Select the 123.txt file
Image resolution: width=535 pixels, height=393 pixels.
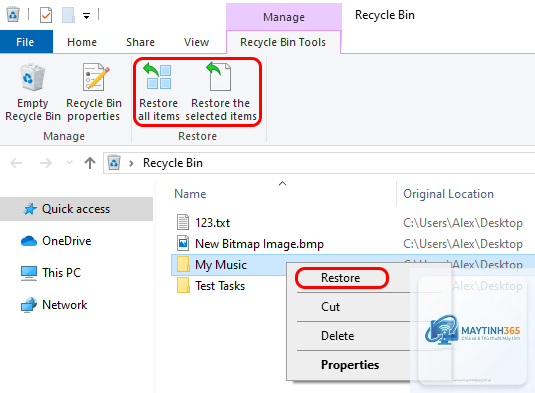212,223
